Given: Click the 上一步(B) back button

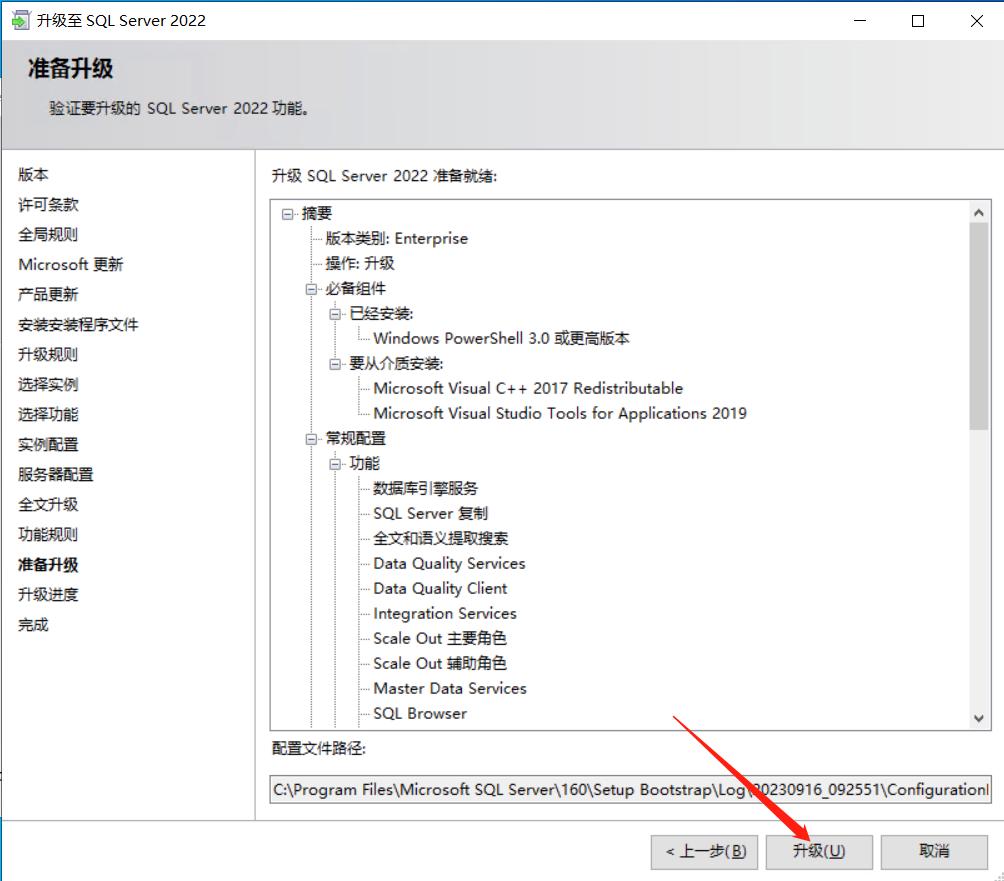Looking at the screenshot, I should pos(704,851).
